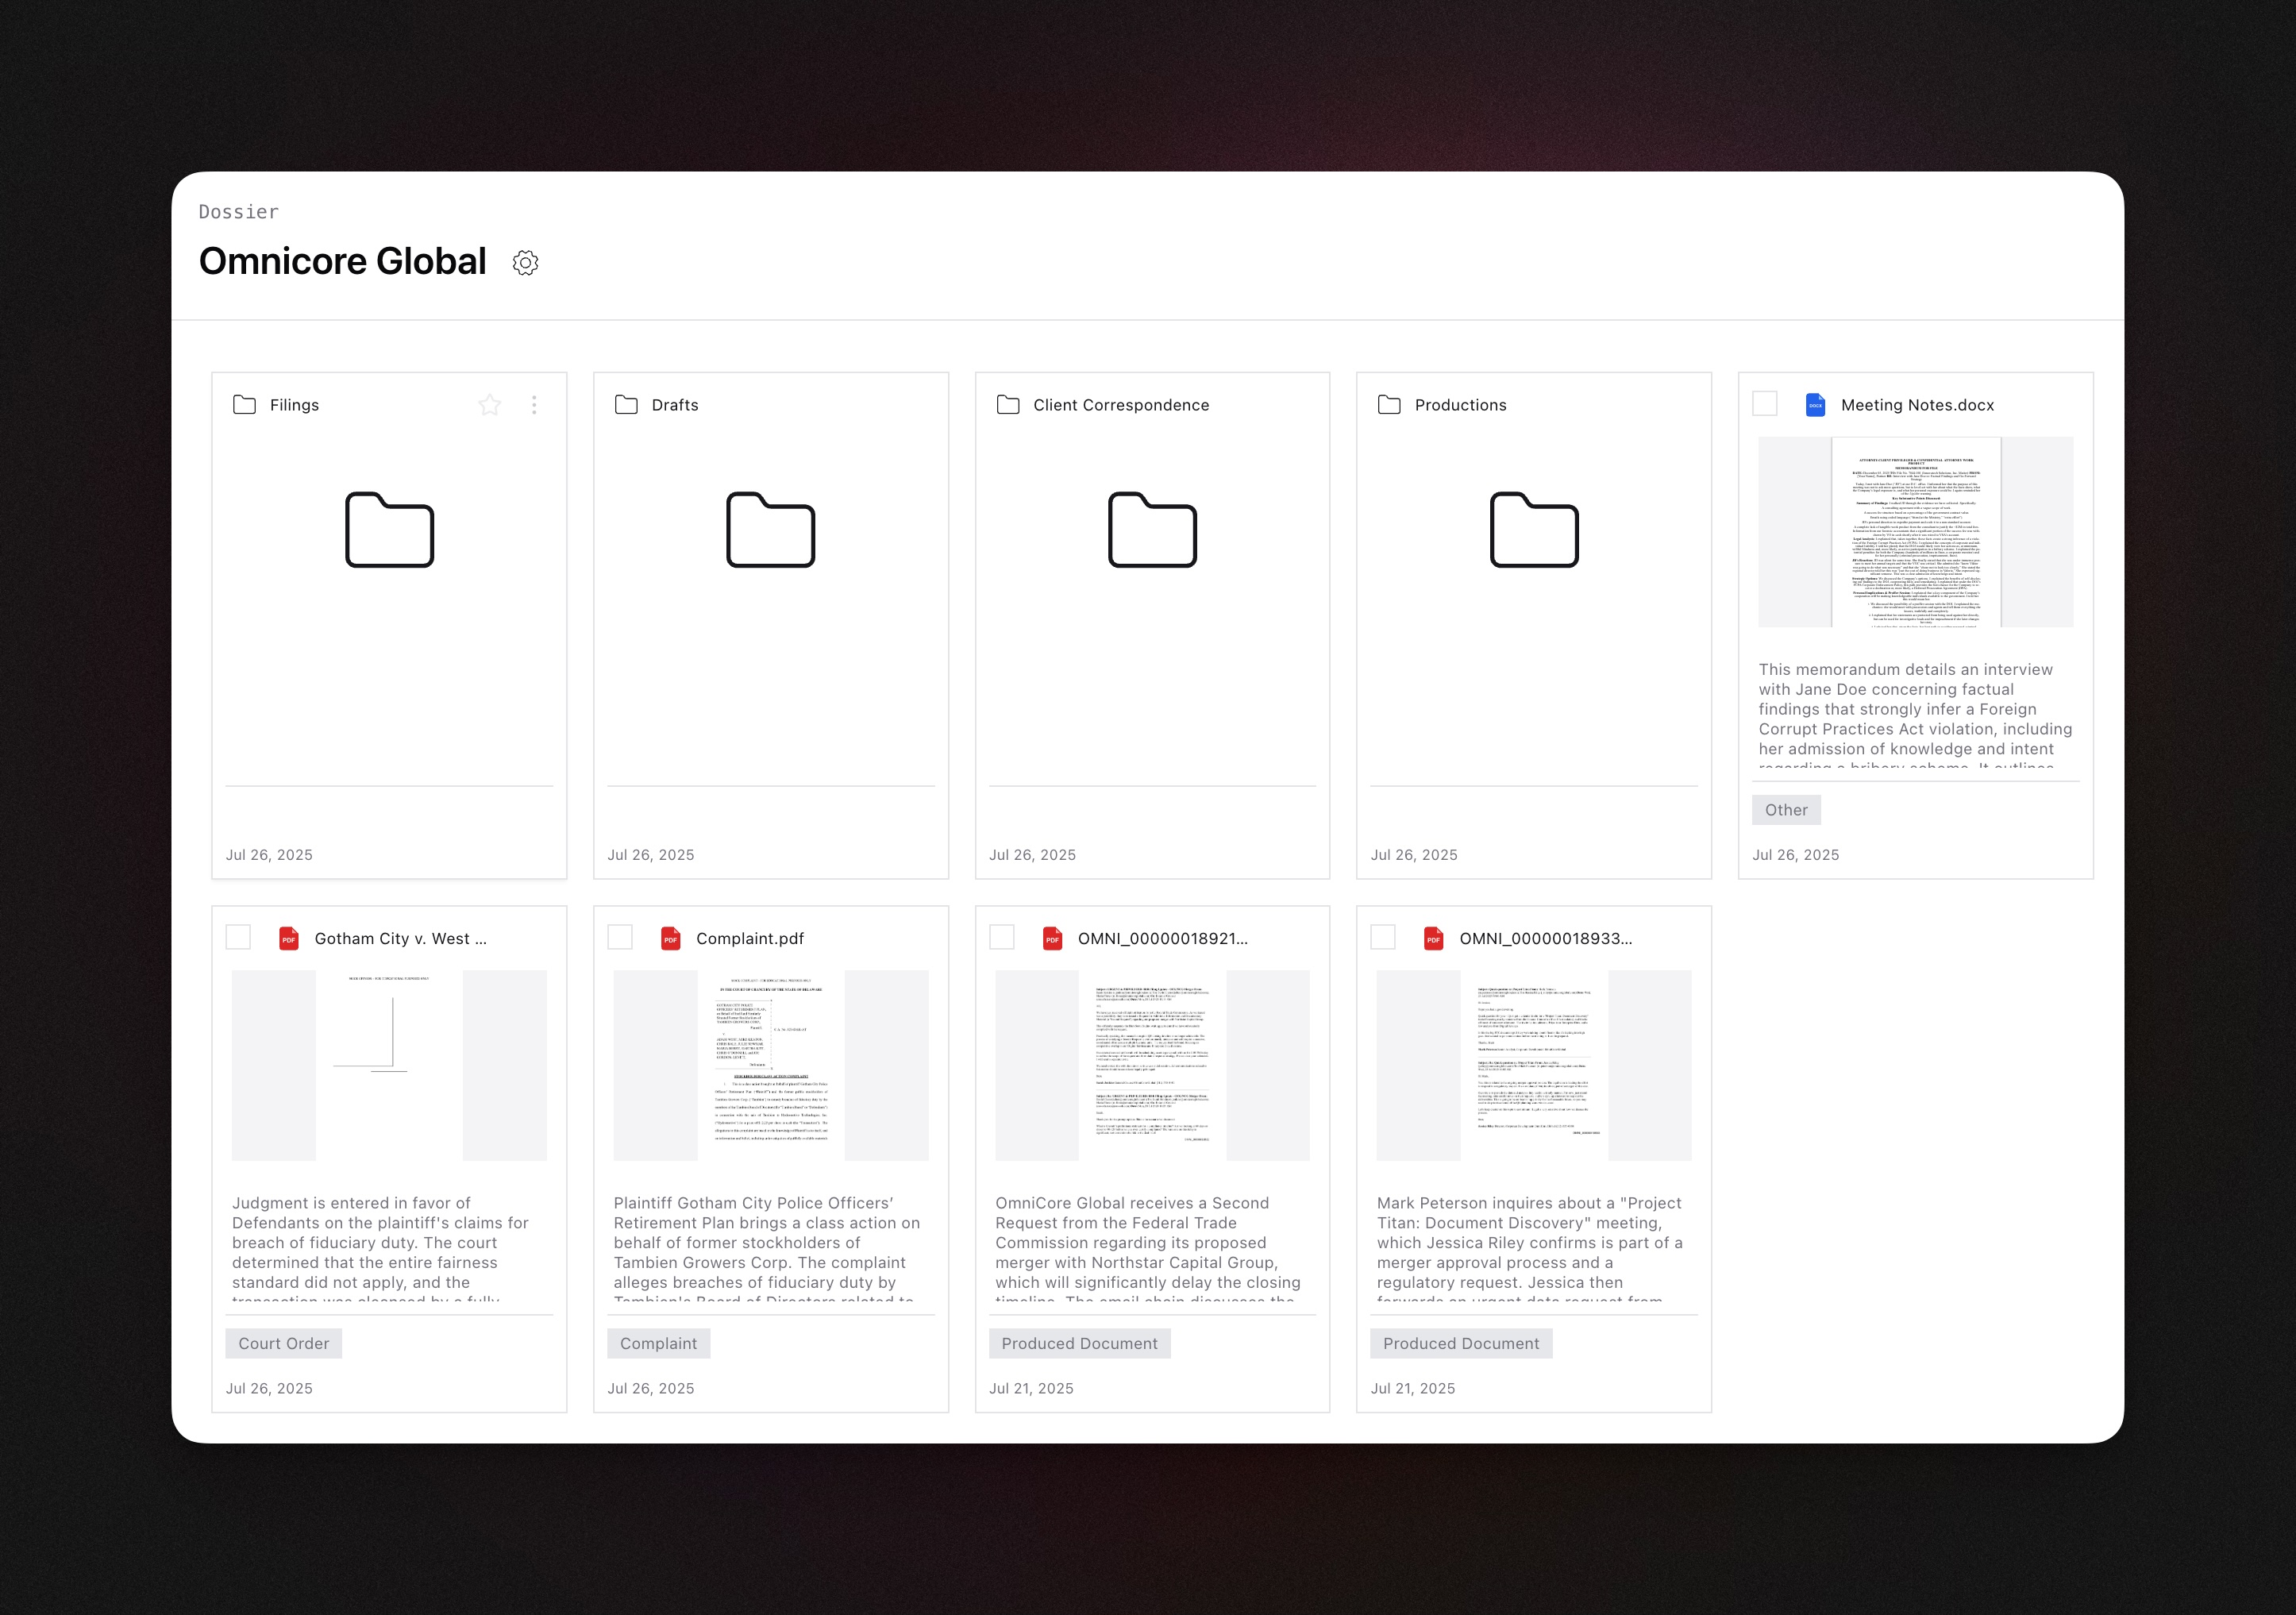
Task: Open the large Drafts folder icon
Action: pyautogui.click(x=770, y=529)
